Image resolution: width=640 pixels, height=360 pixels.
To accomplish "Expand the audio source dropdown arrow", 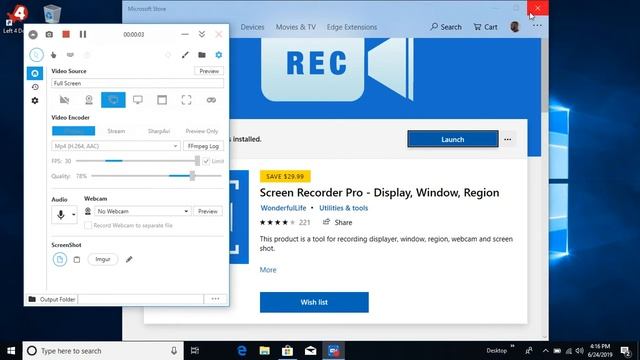I will click(x=74, y=215).
